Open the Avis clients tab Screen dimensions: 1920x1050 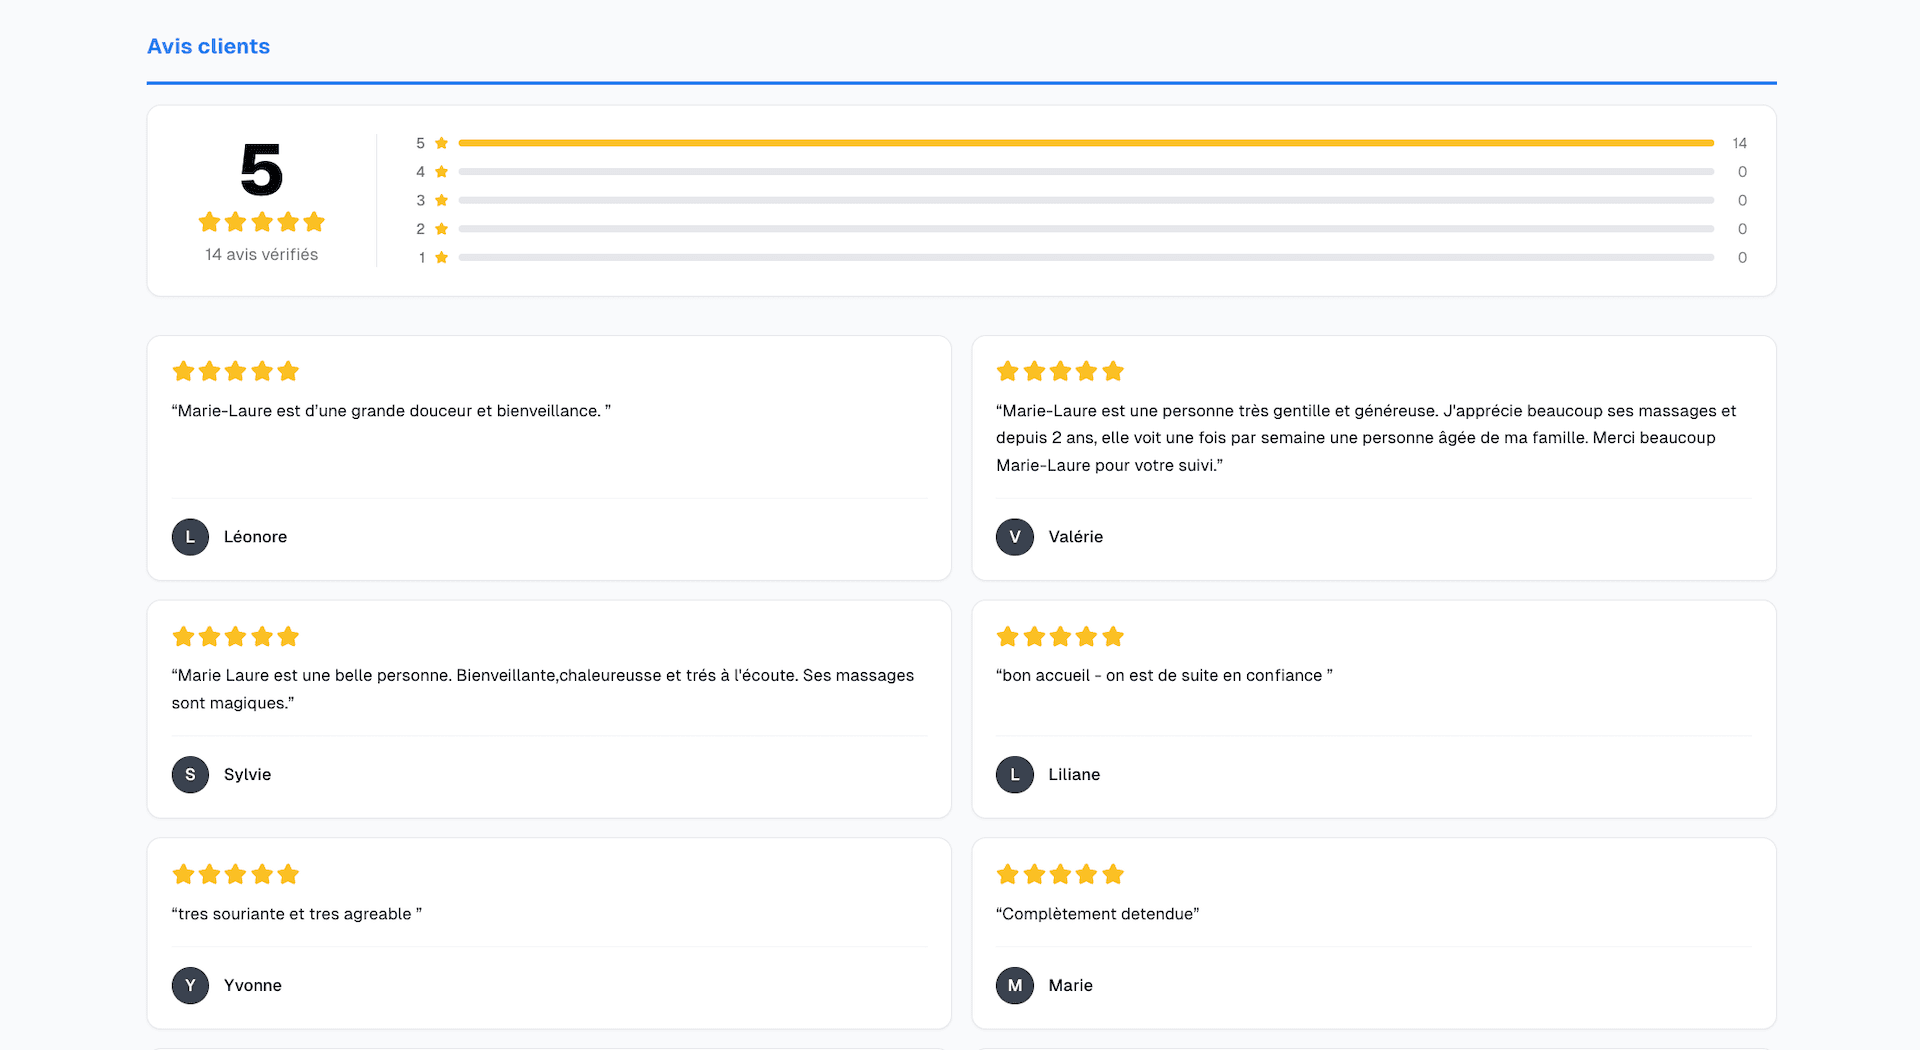click(x=208, y=46)
